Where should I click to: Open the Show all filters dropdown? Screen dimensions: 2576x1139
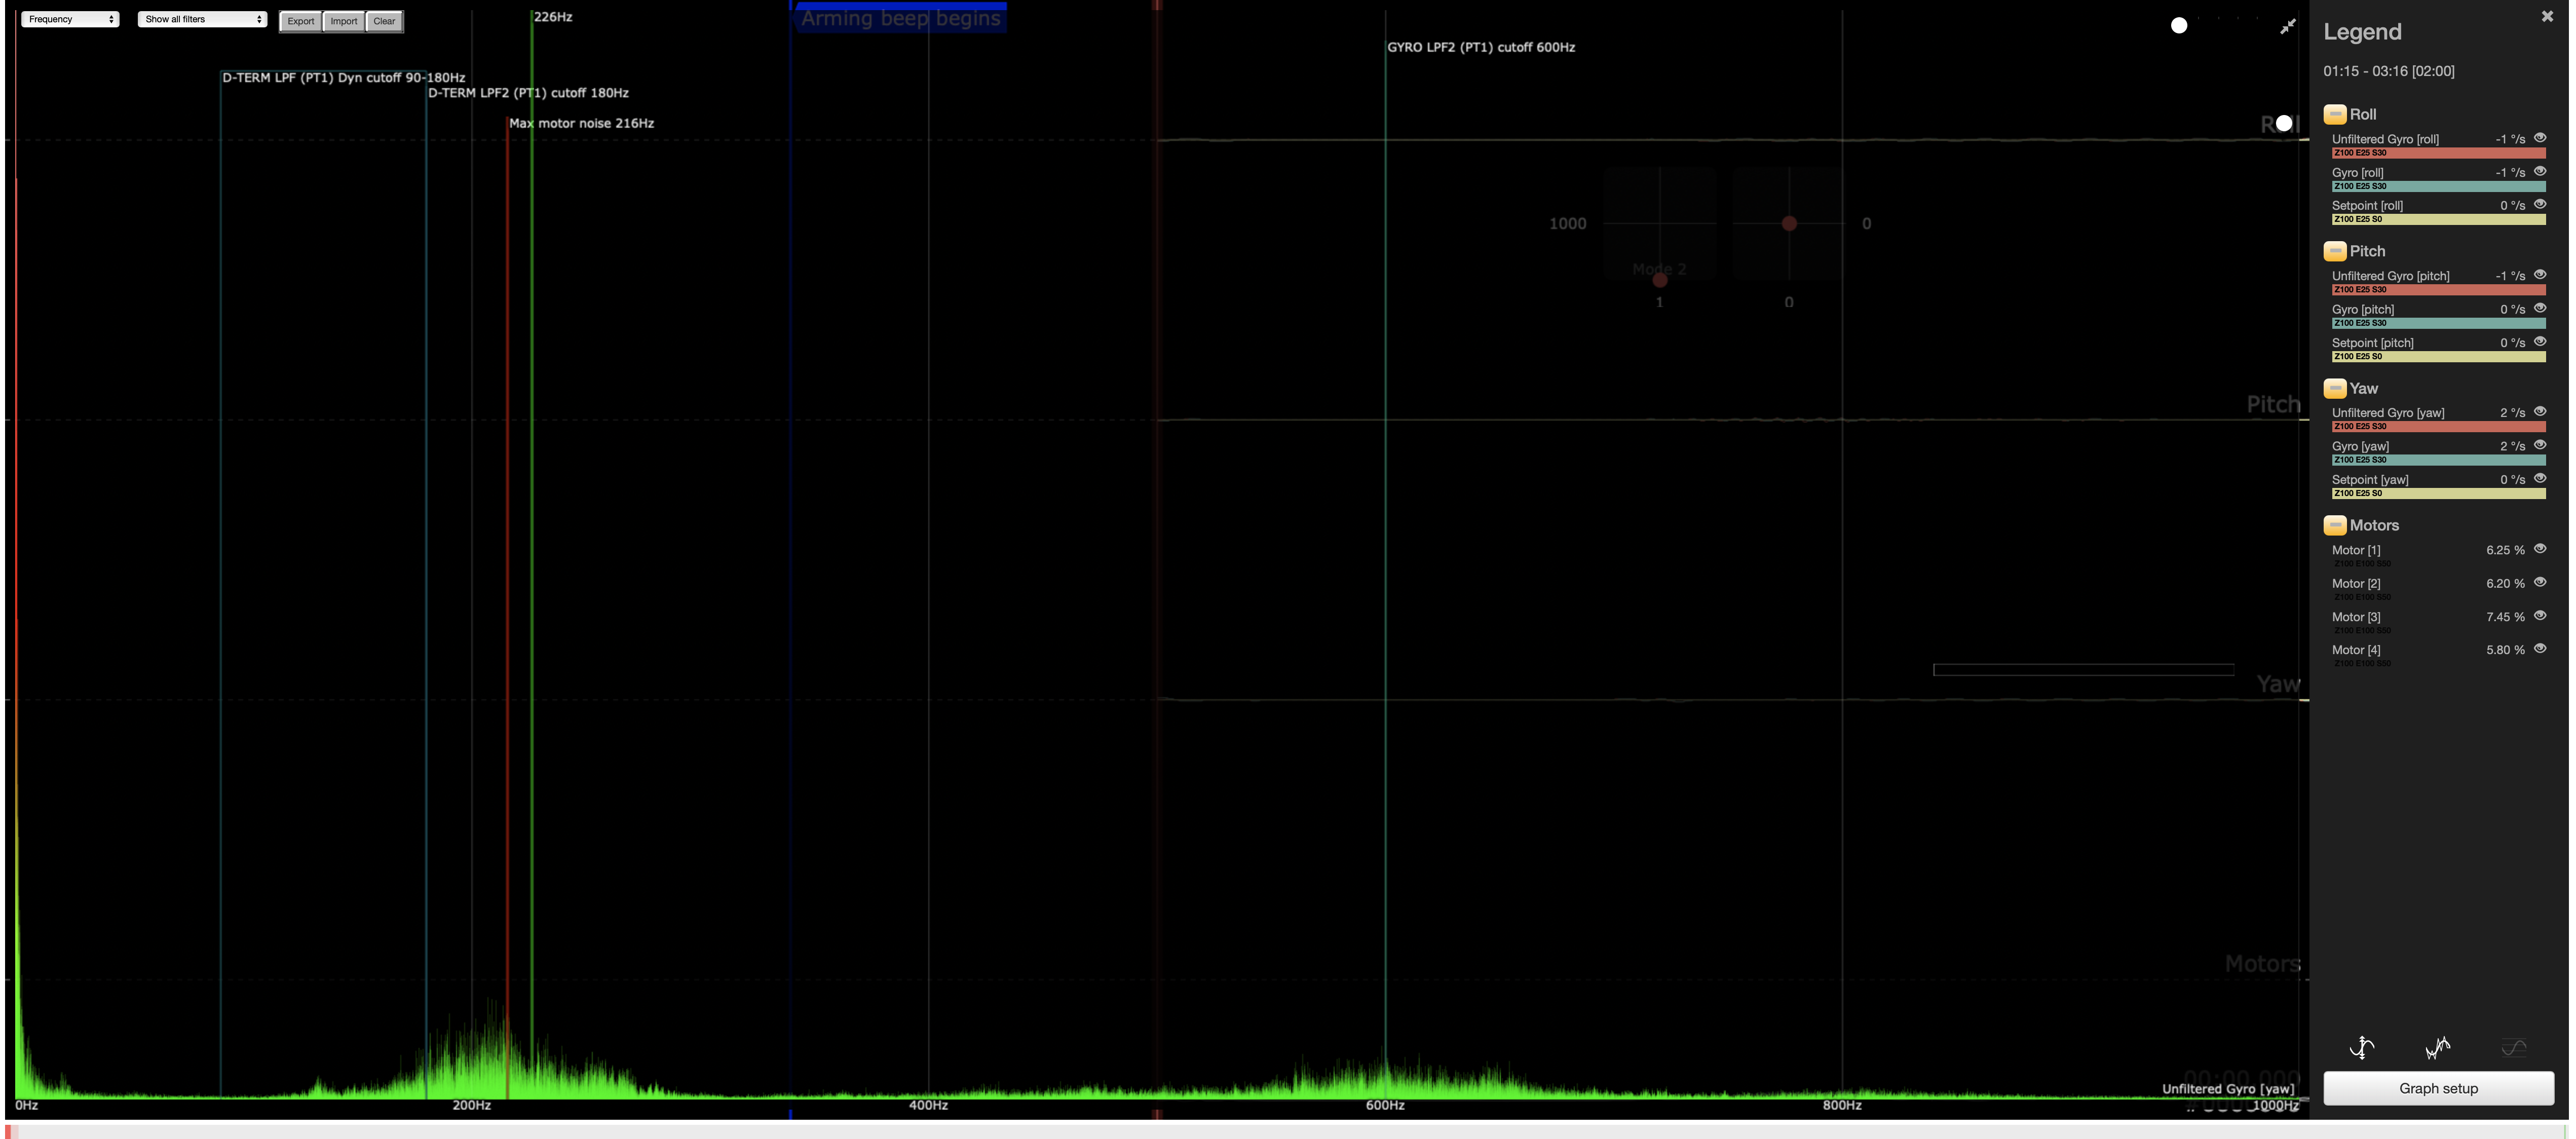coord(202,19)
